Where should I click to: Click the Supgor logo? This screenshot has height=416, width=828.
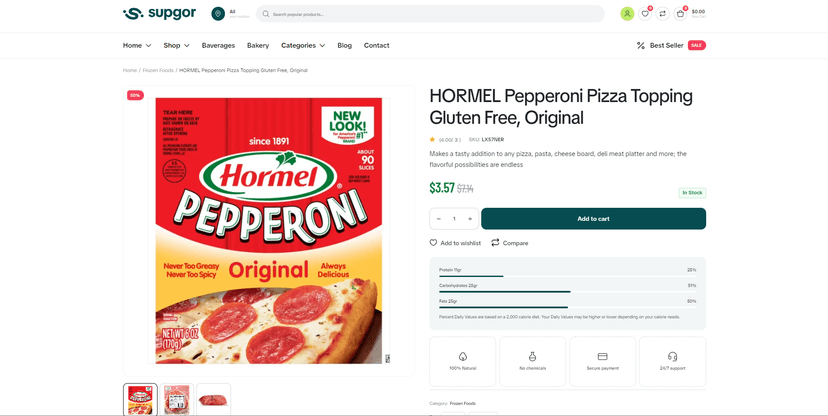click(x=159, y=14)
